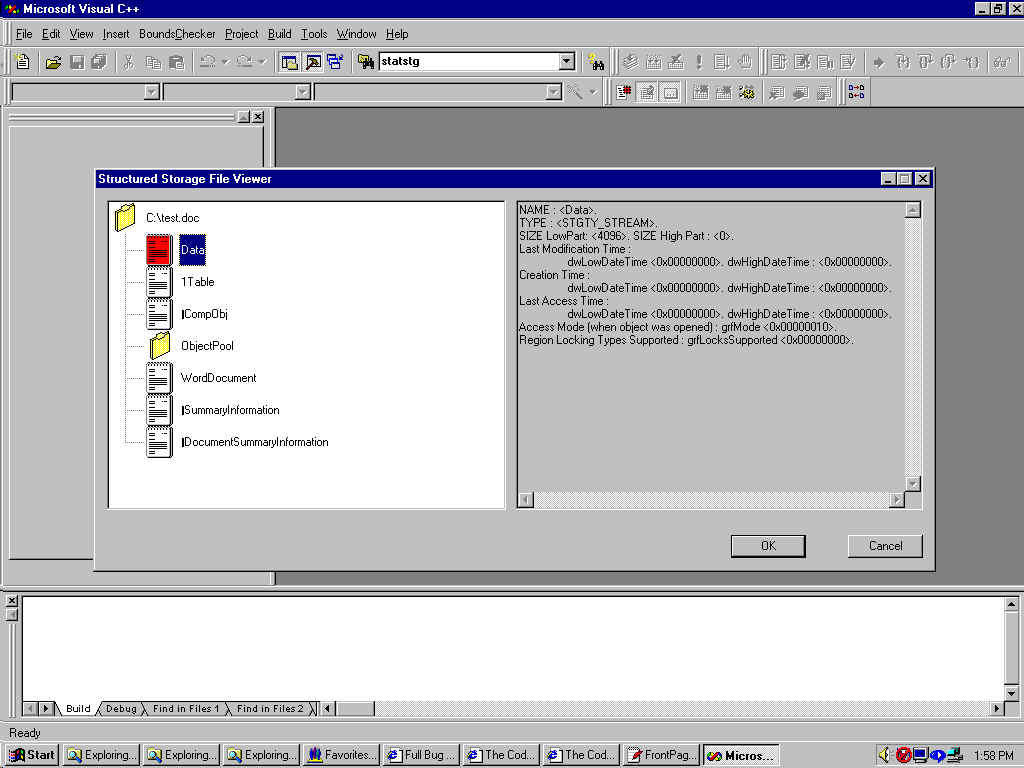
Task: Open the first WizardBar class dropdown
Action: [x=152, y=92]
